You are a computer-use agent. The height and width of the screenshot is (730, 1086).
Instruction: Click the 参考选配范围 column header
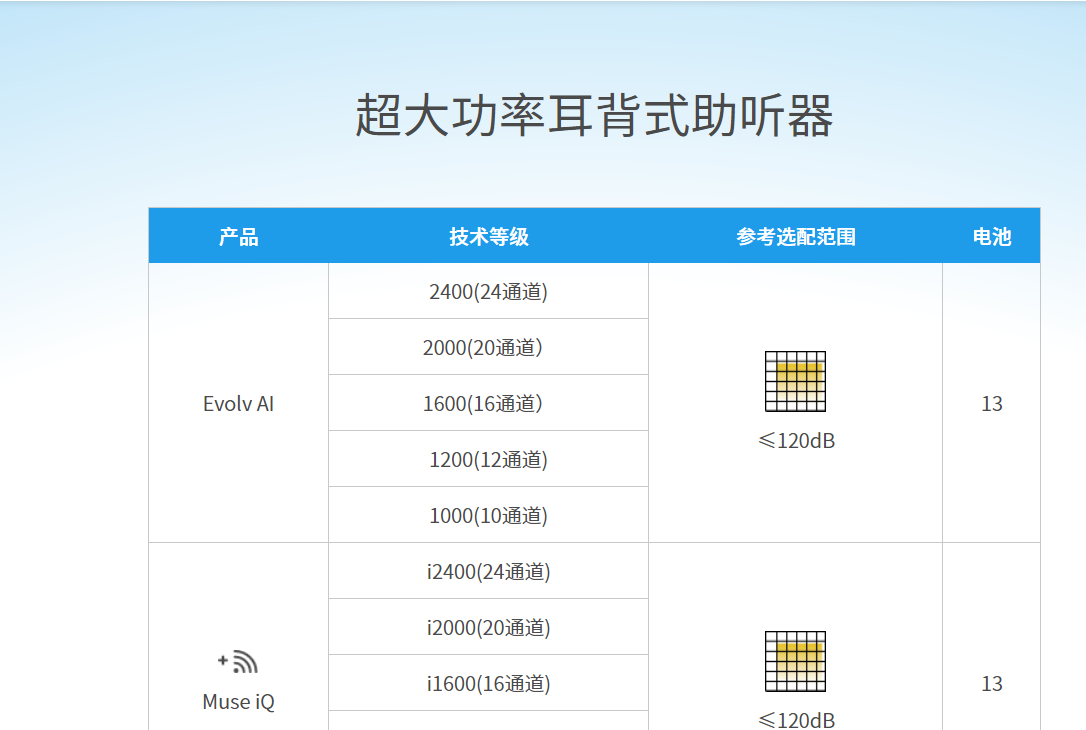click(x=796, y=237)
